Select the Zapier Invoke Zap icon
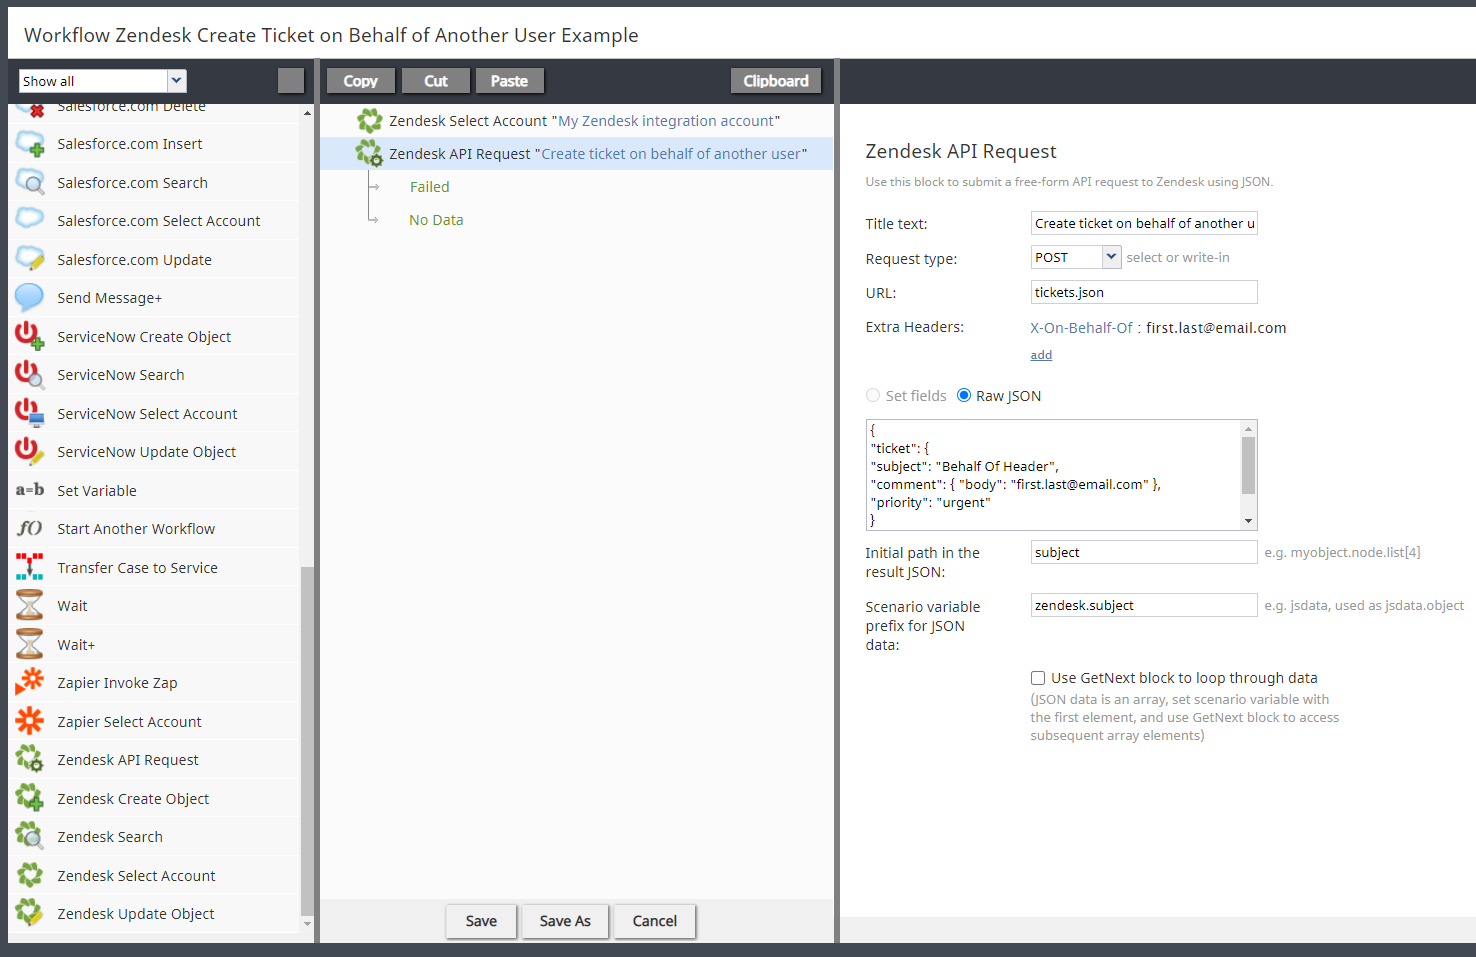This screenshot has width=1476, height=957. (x=30, y=683)
